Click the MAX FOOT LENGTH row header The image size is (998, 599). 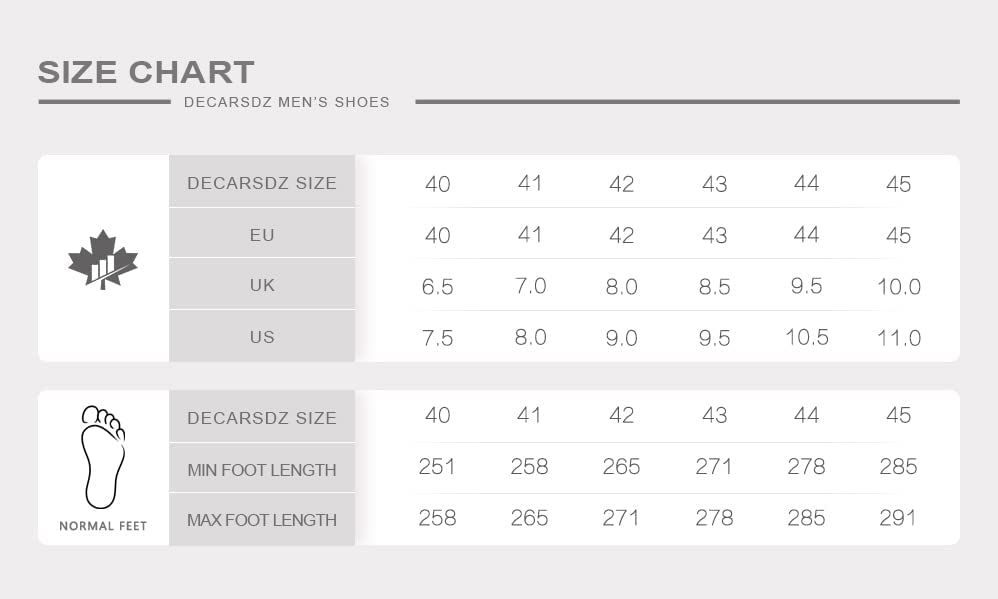(x=262, y=519)
